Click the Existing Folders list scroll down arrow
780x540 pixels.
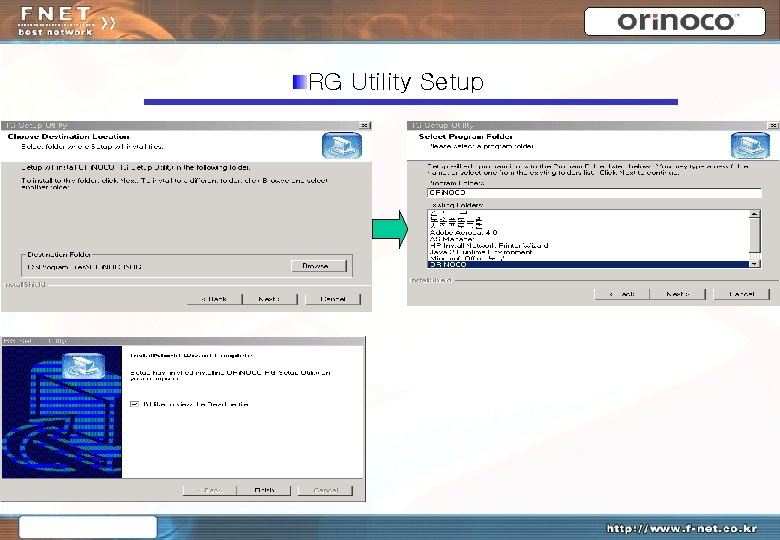point(755,264)
